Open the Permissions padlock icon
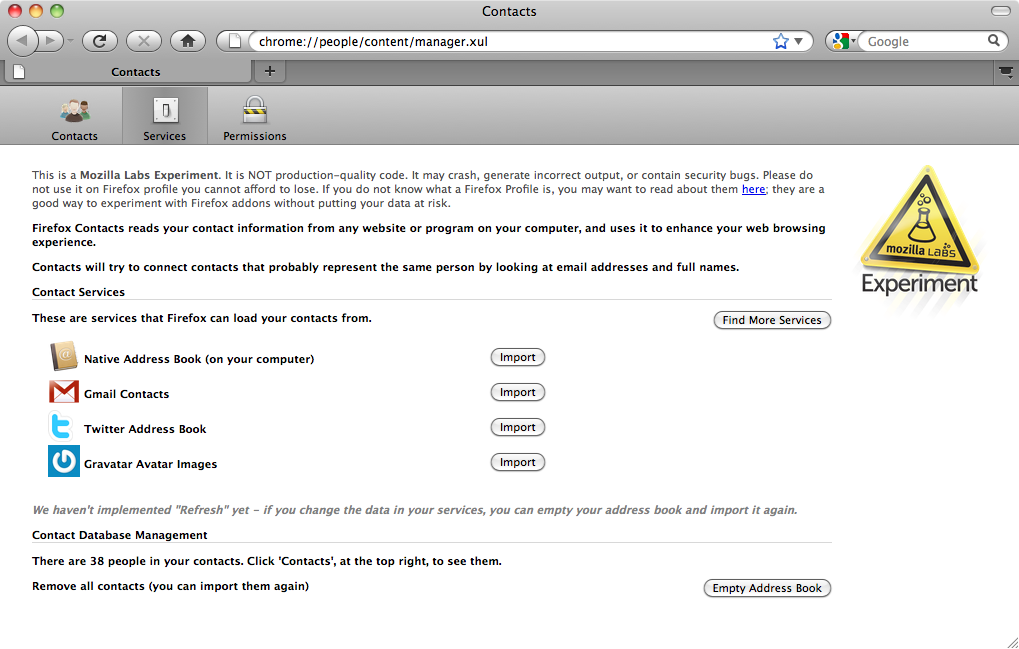Screen dimensions: 1019x649 click(254, 112)
